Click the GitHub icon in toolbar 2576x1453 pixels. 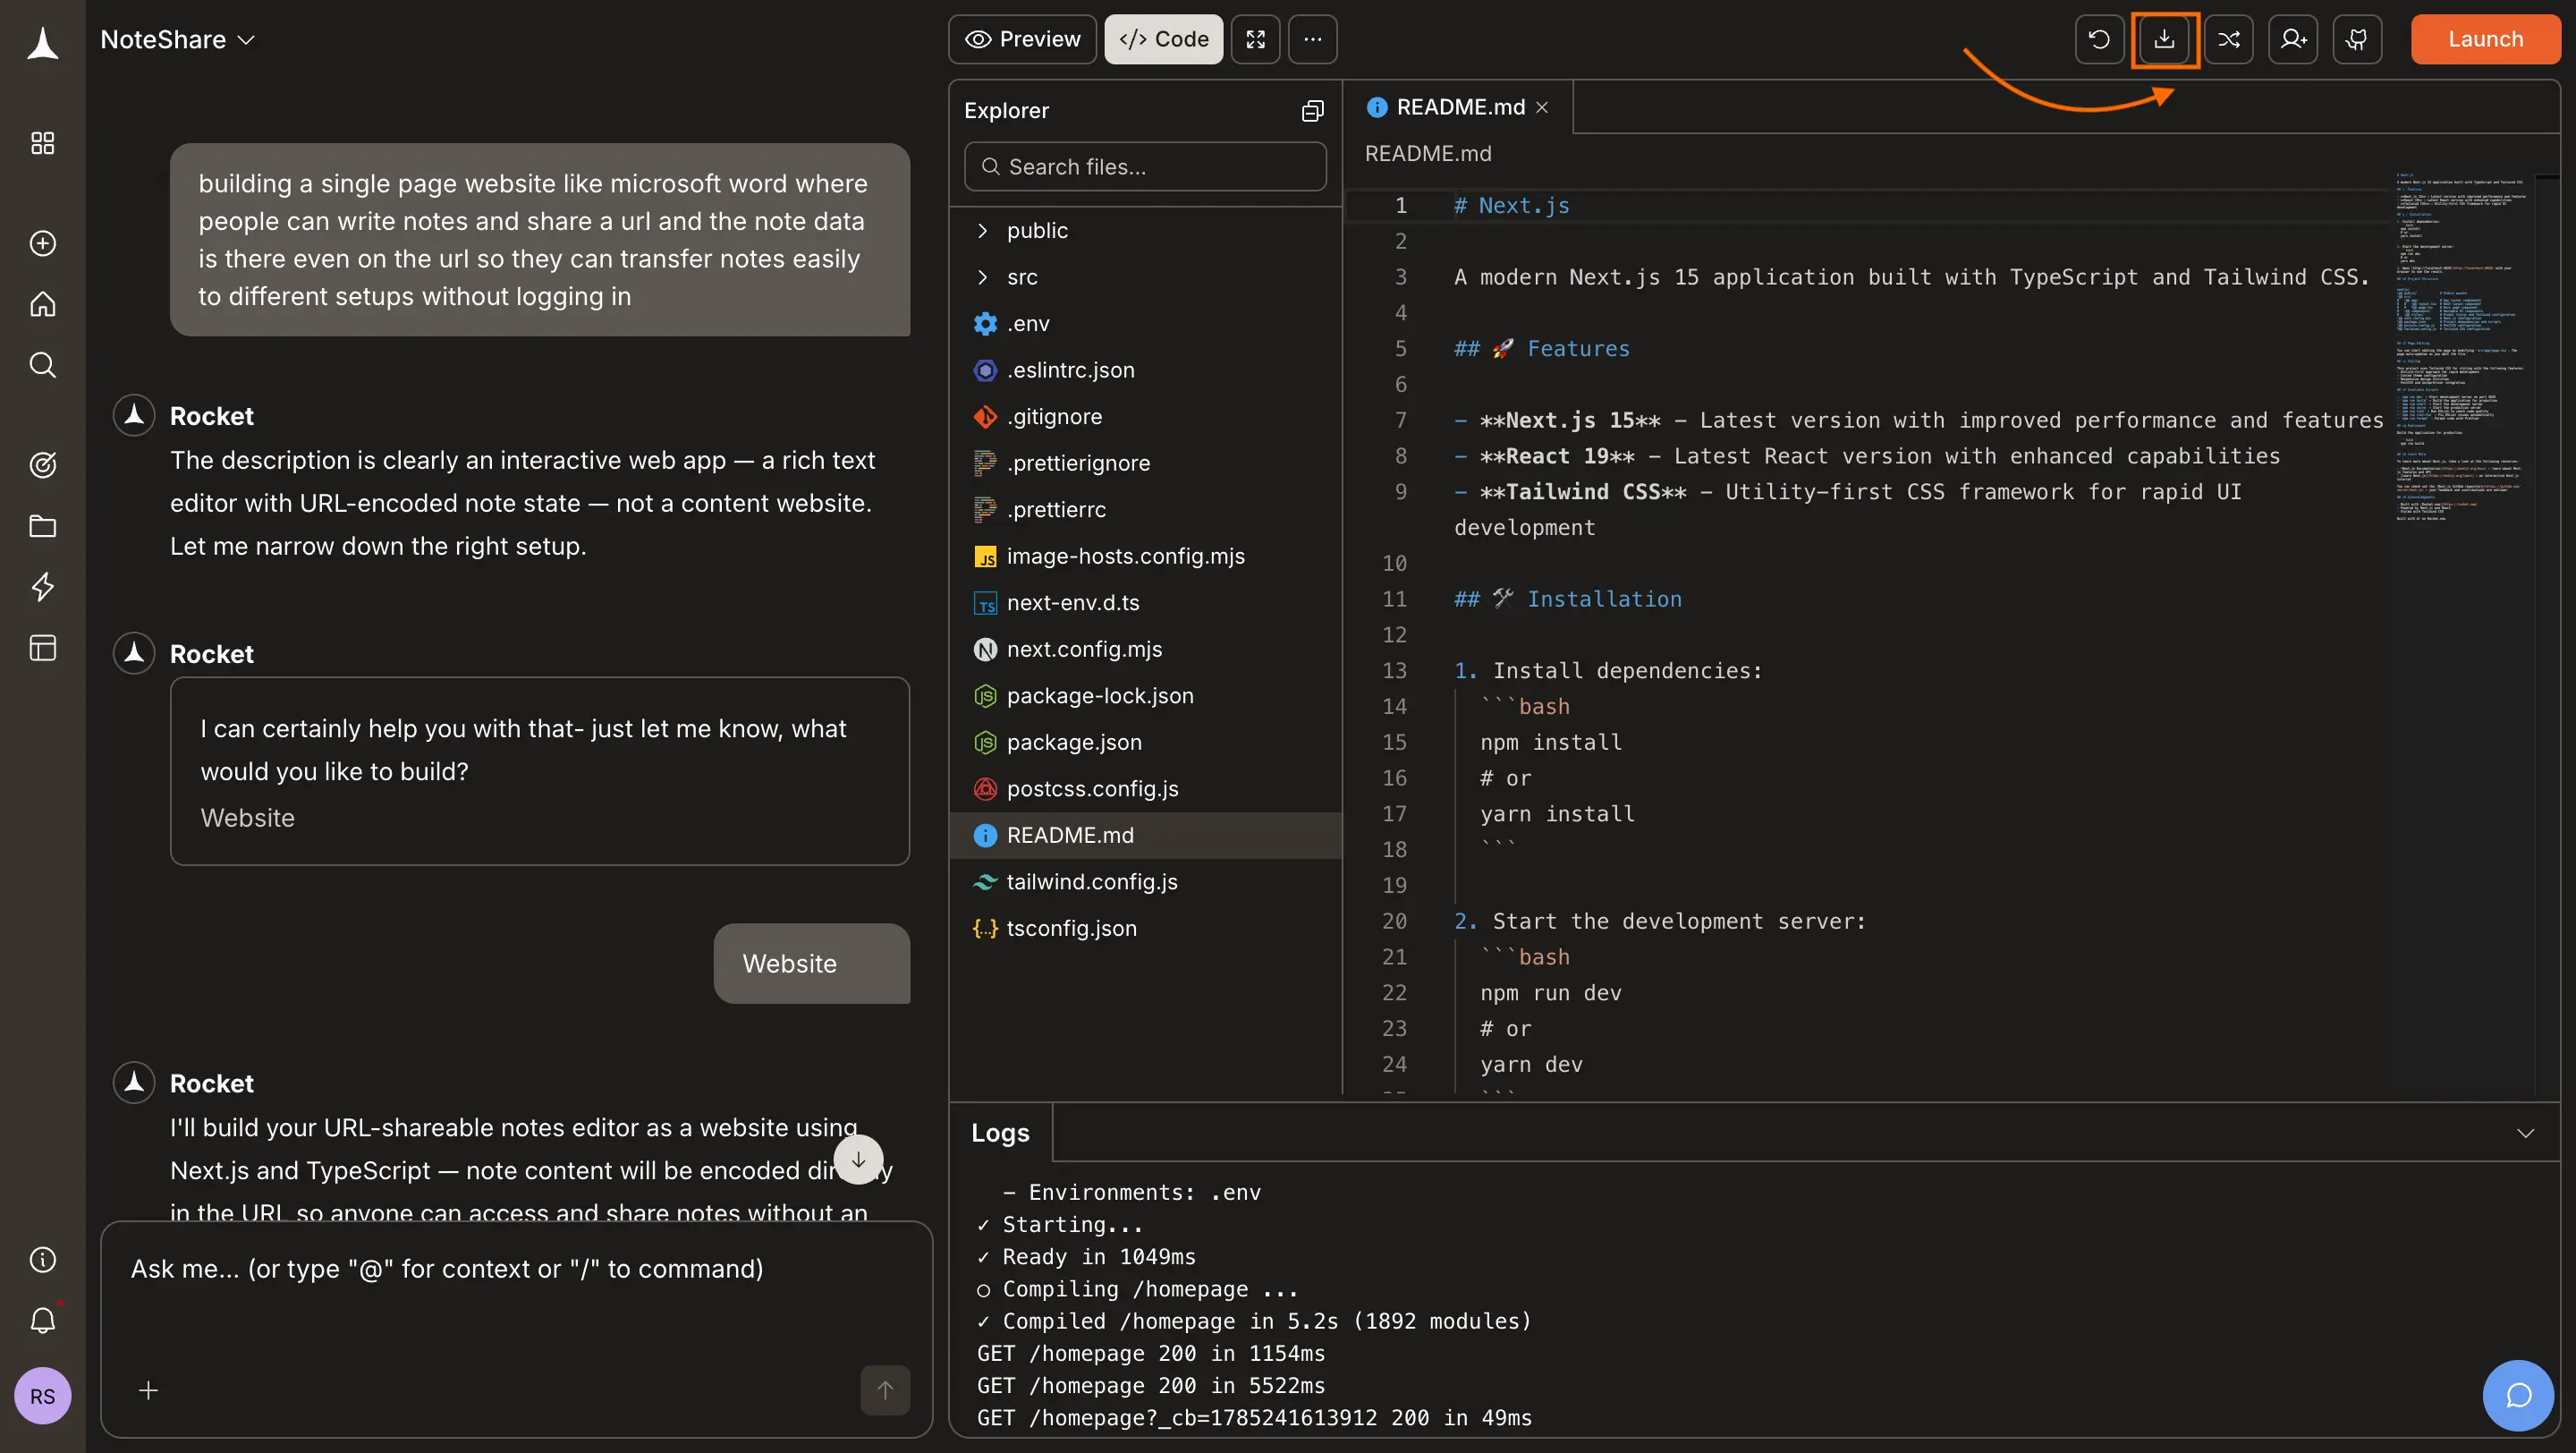2357,39
